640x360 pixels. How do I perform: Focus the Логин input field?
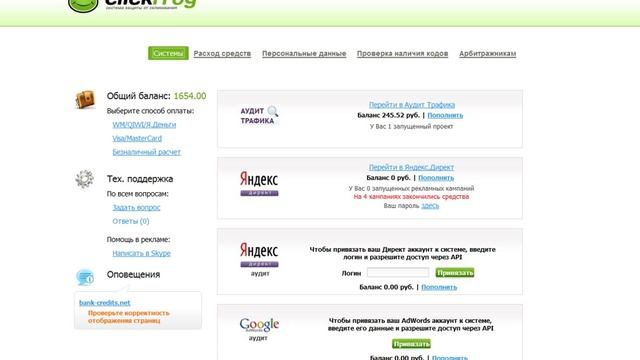398,273
